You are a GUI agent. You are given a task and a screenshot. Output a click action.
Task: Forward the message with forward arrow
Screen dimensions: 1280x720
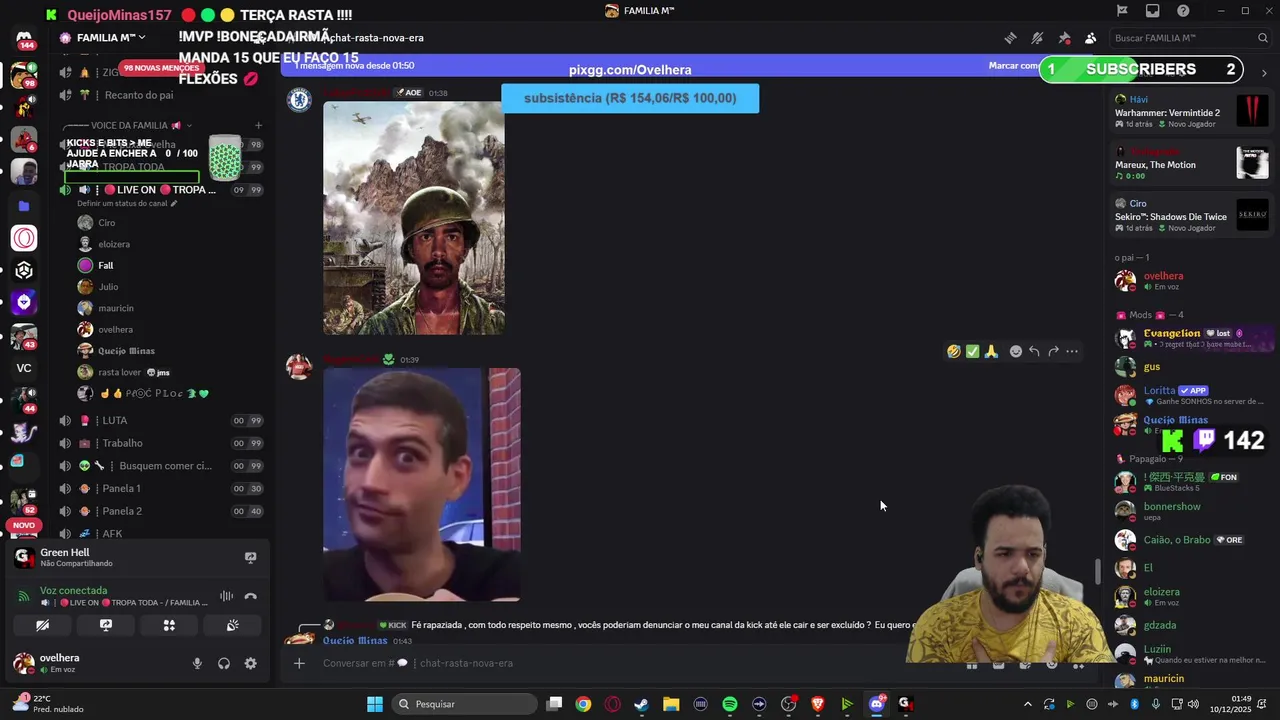[x=1053, y=351]
